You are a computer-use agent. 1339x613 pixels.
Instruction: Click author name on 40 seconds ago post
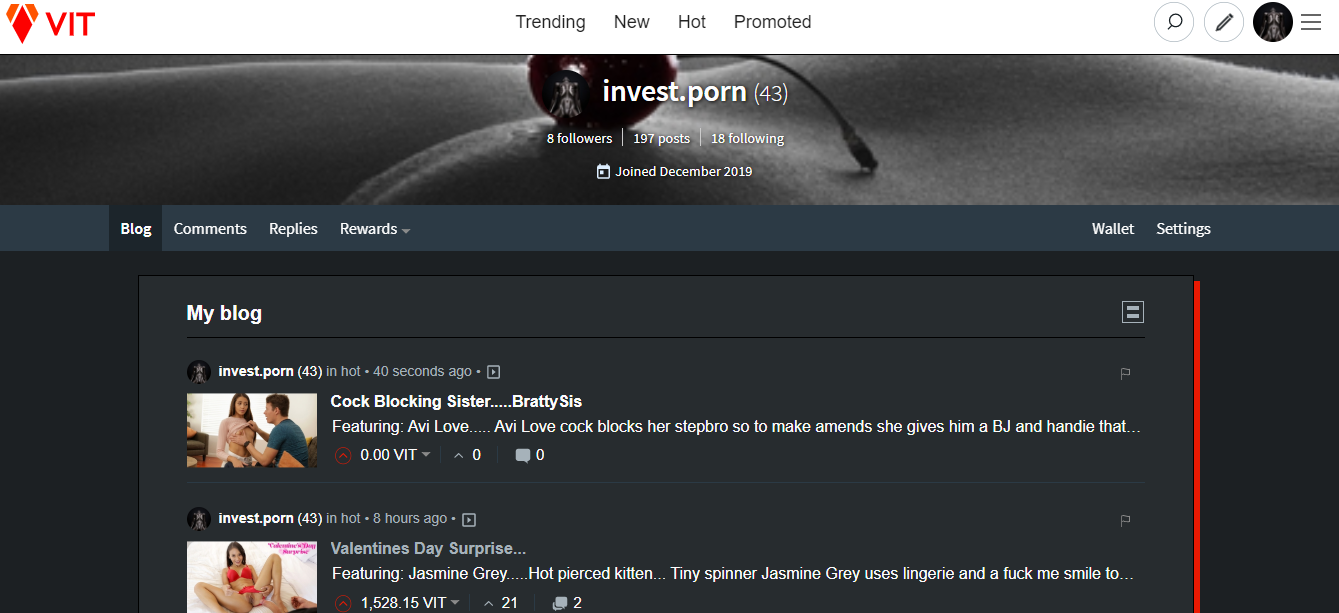pyautogui.click(x=256, y=371)
